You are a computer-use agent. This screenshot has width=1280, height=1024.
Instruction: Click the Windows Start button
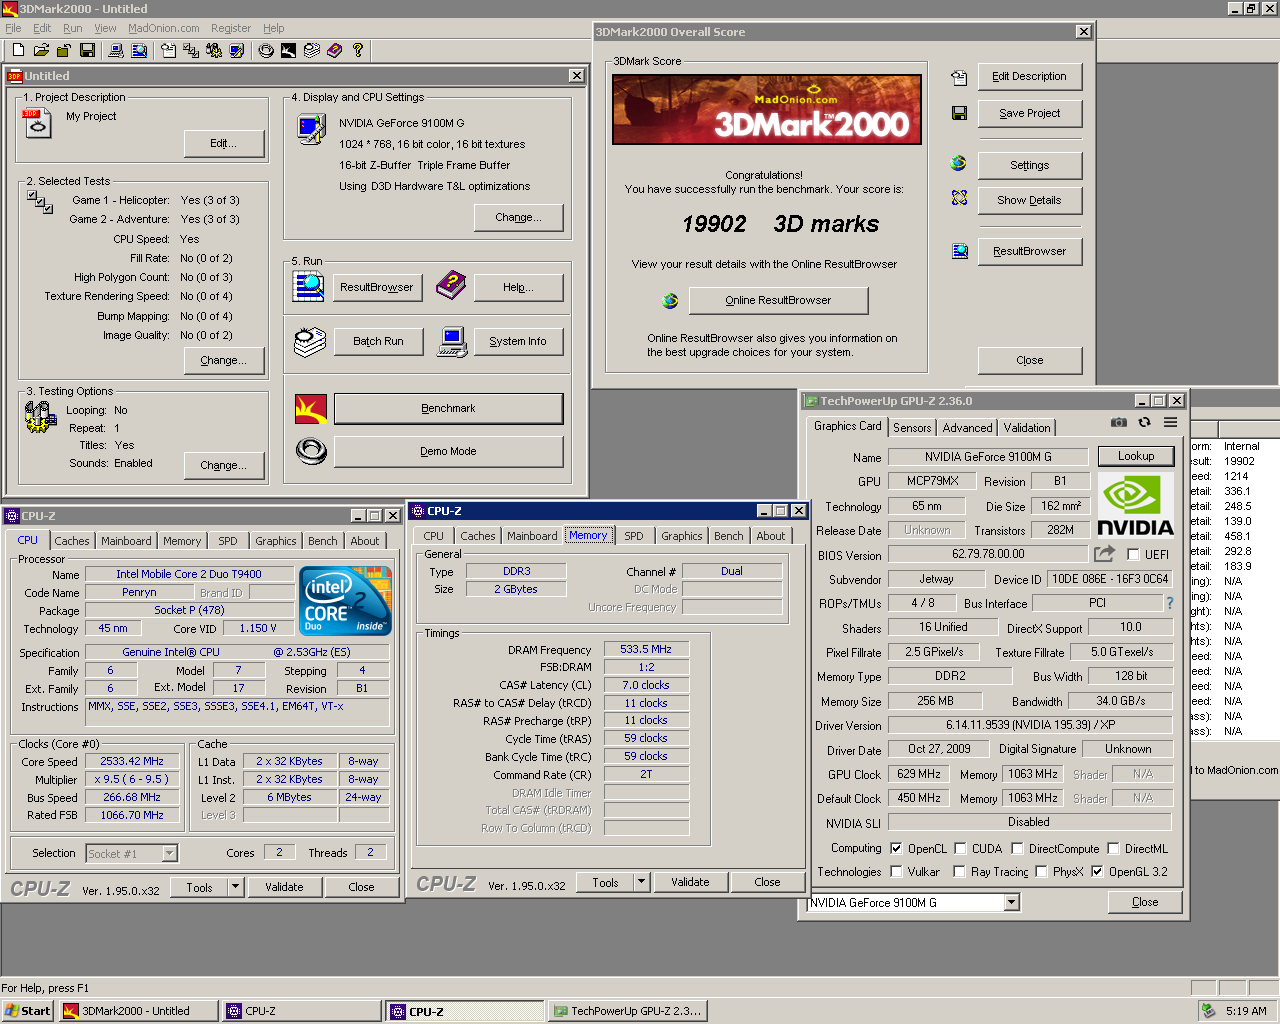(28, 1011)
